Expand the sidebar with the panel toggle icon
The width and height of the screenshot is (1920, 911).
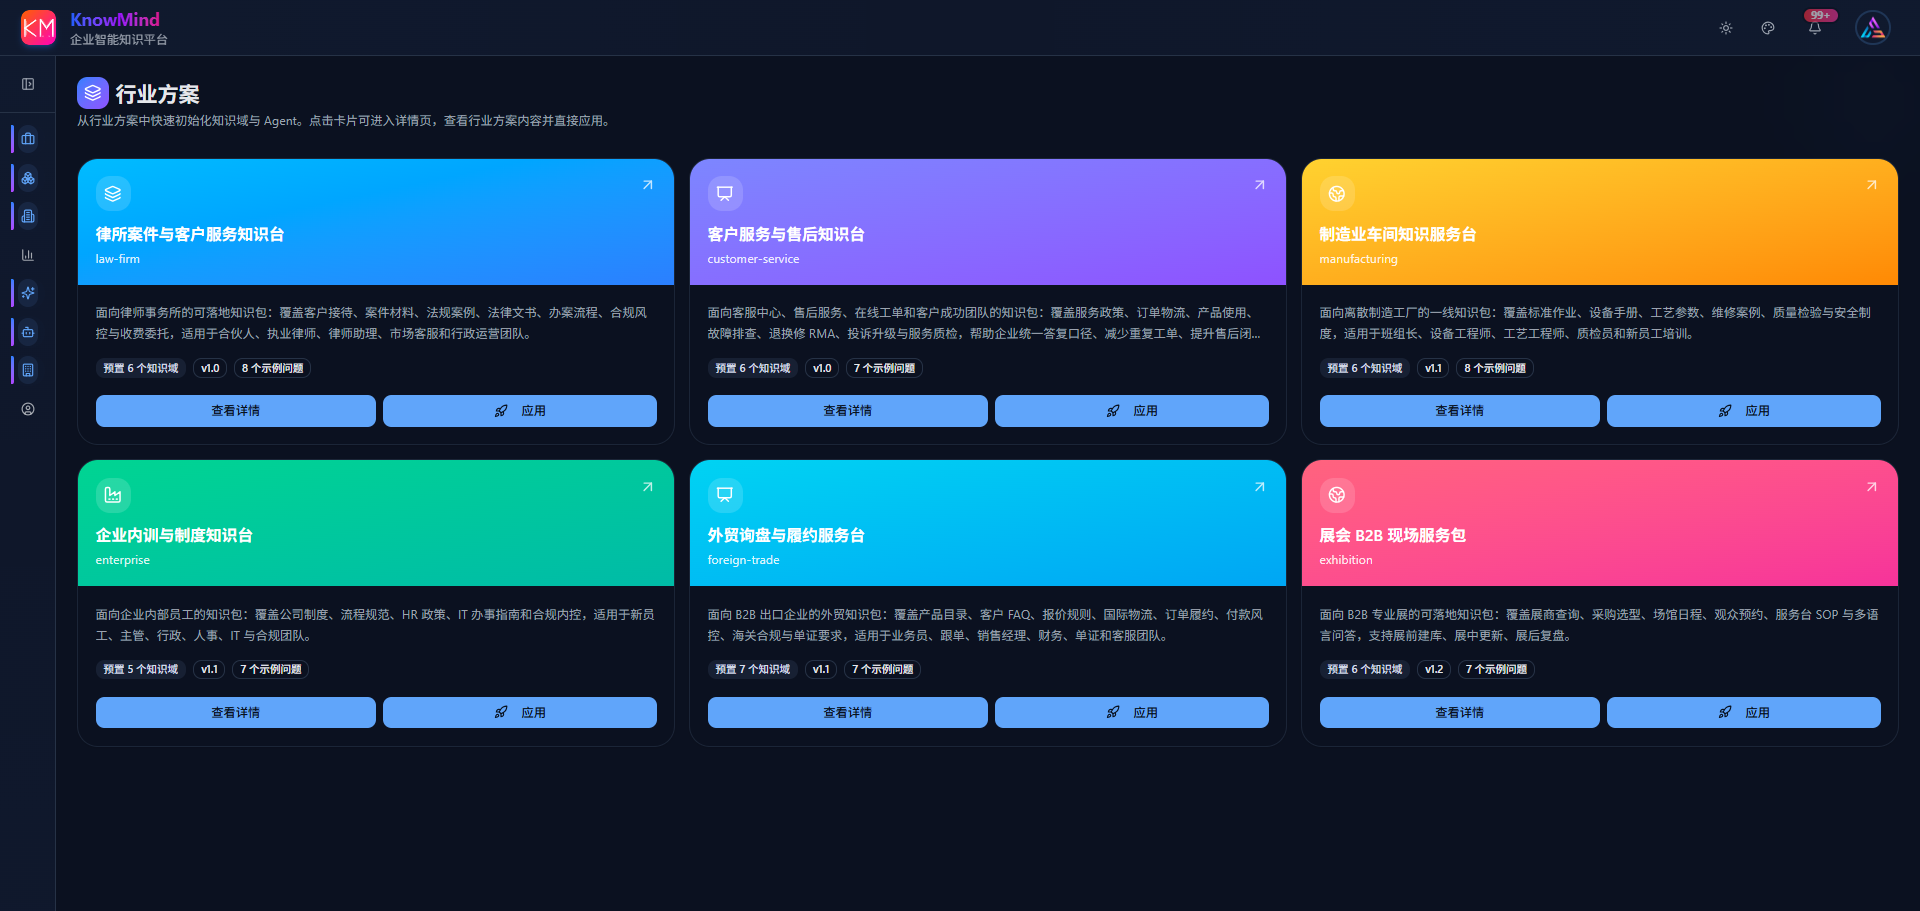pyautogui.click(x=28, y=84)
